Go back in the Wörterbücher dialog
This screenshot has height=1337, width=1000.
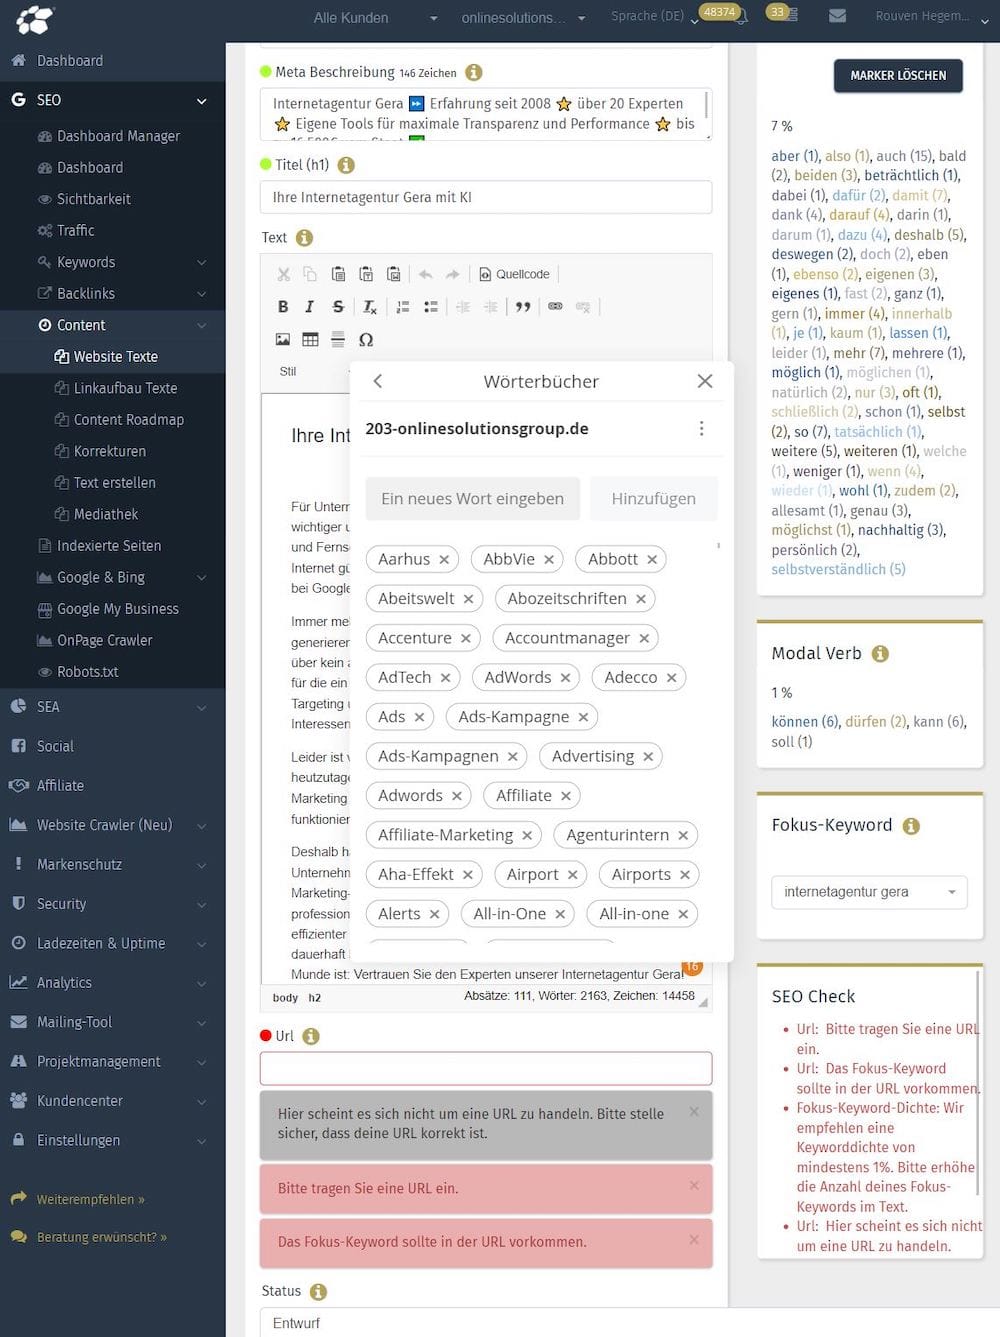(x=378, y=381)
